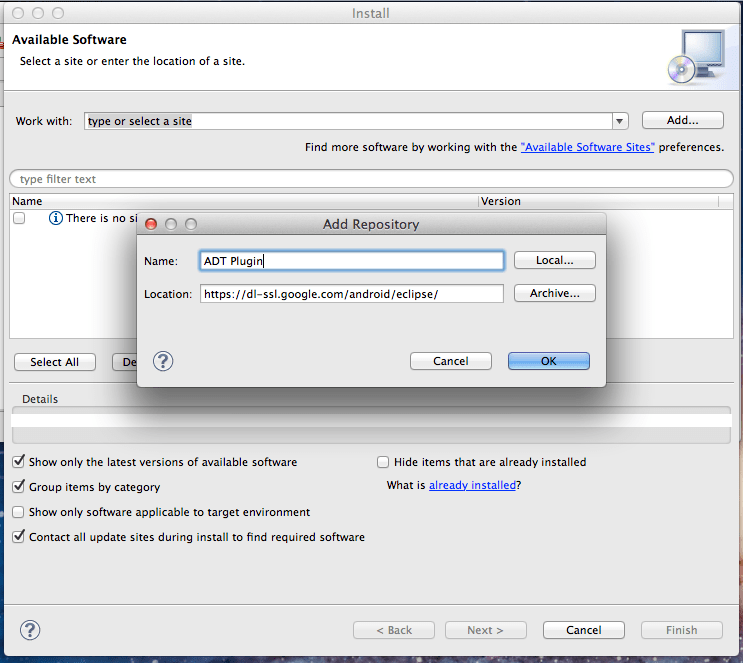Click the repository Location text field
This screenshot has height=663, width=743.
pyautogui.click(x=351, y=294)
